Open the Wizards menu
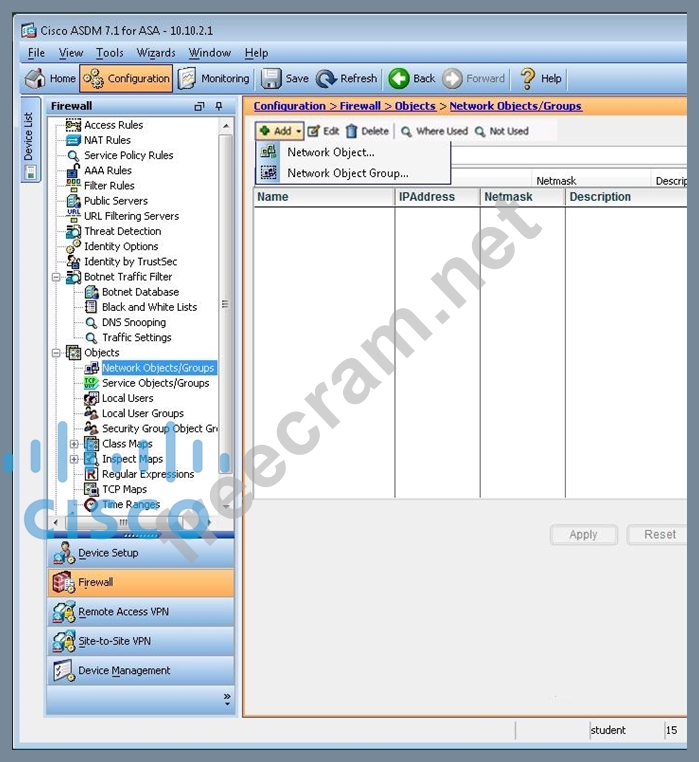 tap(156, 53)
